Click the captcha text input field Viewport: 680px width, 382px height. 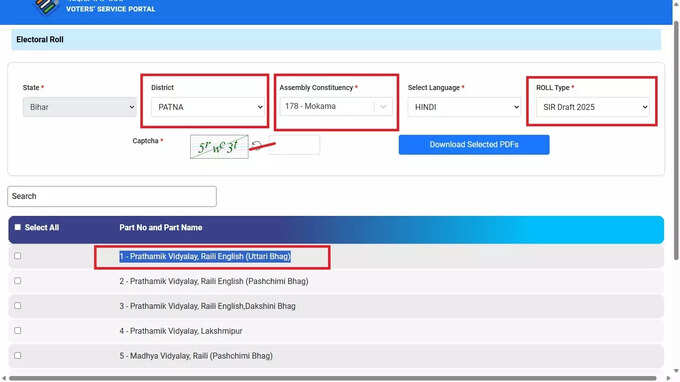[x=294, y=145]
